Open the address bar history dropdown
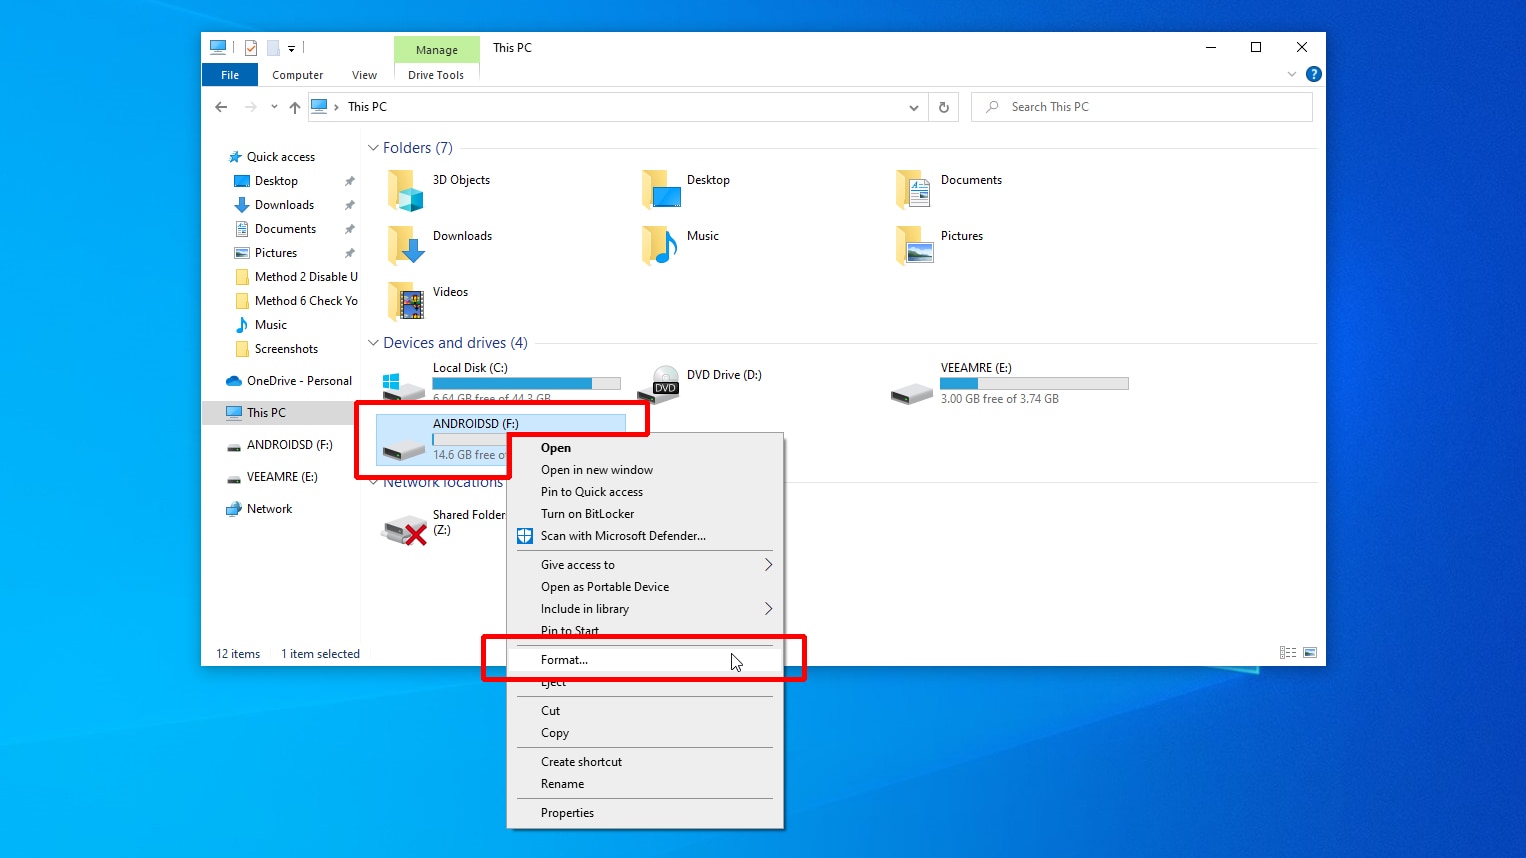Image resolution: width=1526 pixels, height=858 pixels. tap(913, 107)
